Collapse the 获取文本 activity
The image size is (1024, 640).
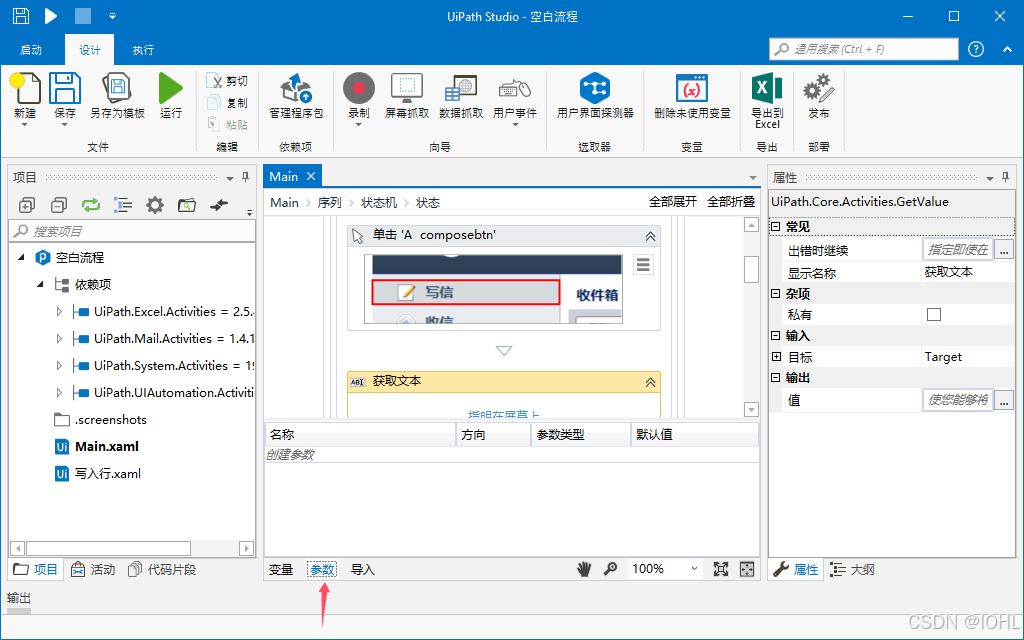[x=650, y=383]
